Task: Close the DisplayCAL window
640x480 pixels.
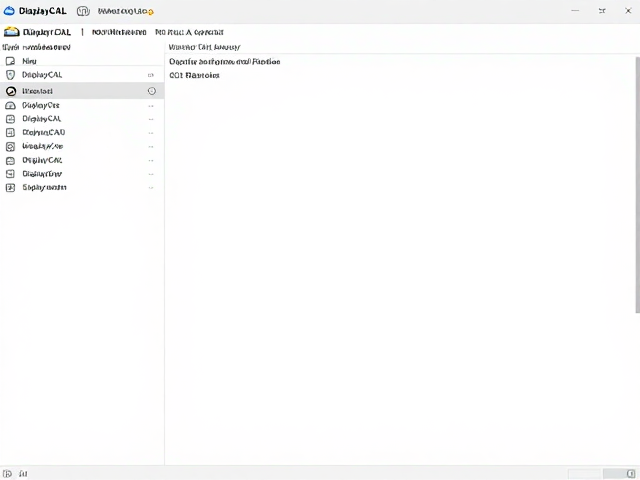Action: 628,11
